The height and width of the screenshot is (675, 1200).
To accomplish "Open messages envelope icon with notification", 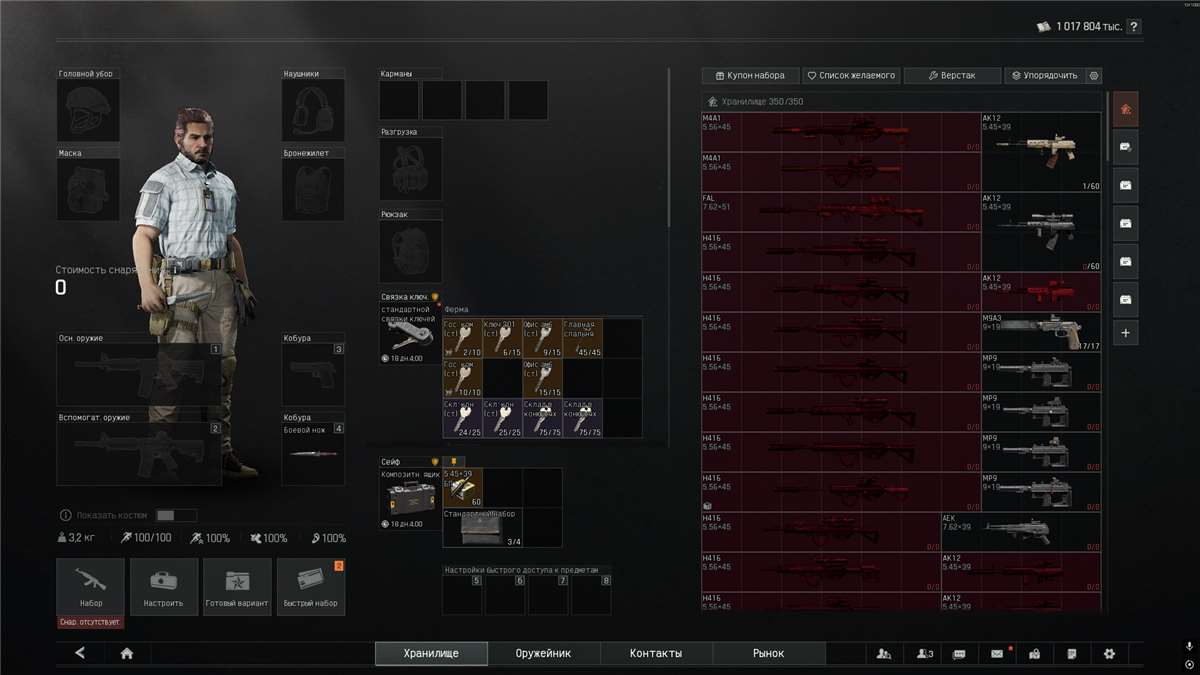I will 997,653.
